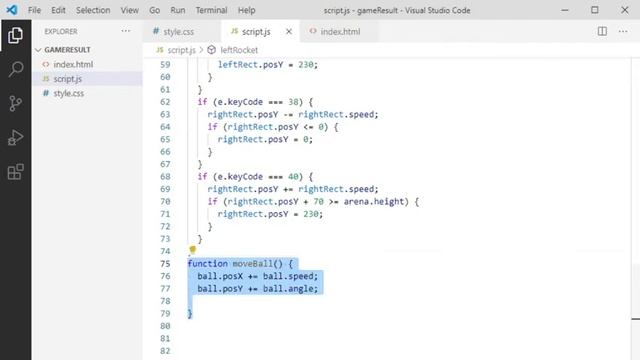The width and height of the screenshot is (640, 360).
Task: Maximize the VS Code window
Action: (x=595, y=10)
